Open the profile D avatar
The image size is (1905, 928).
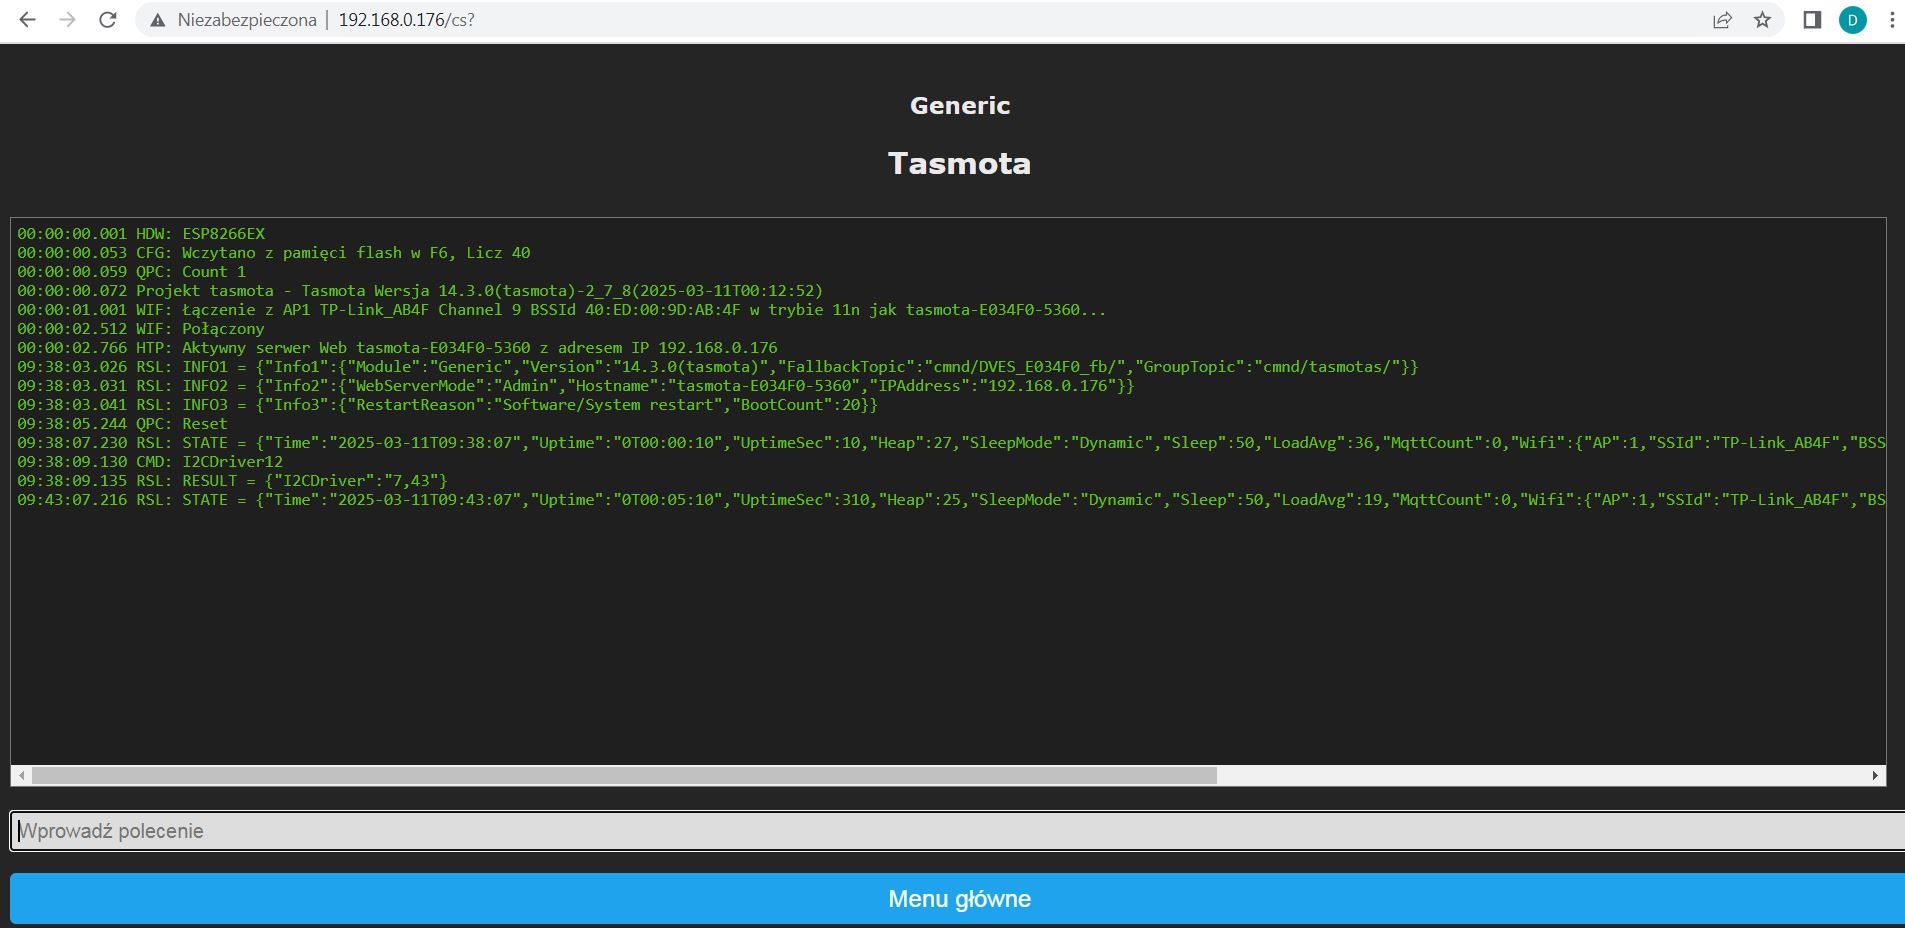(1853, 20)
